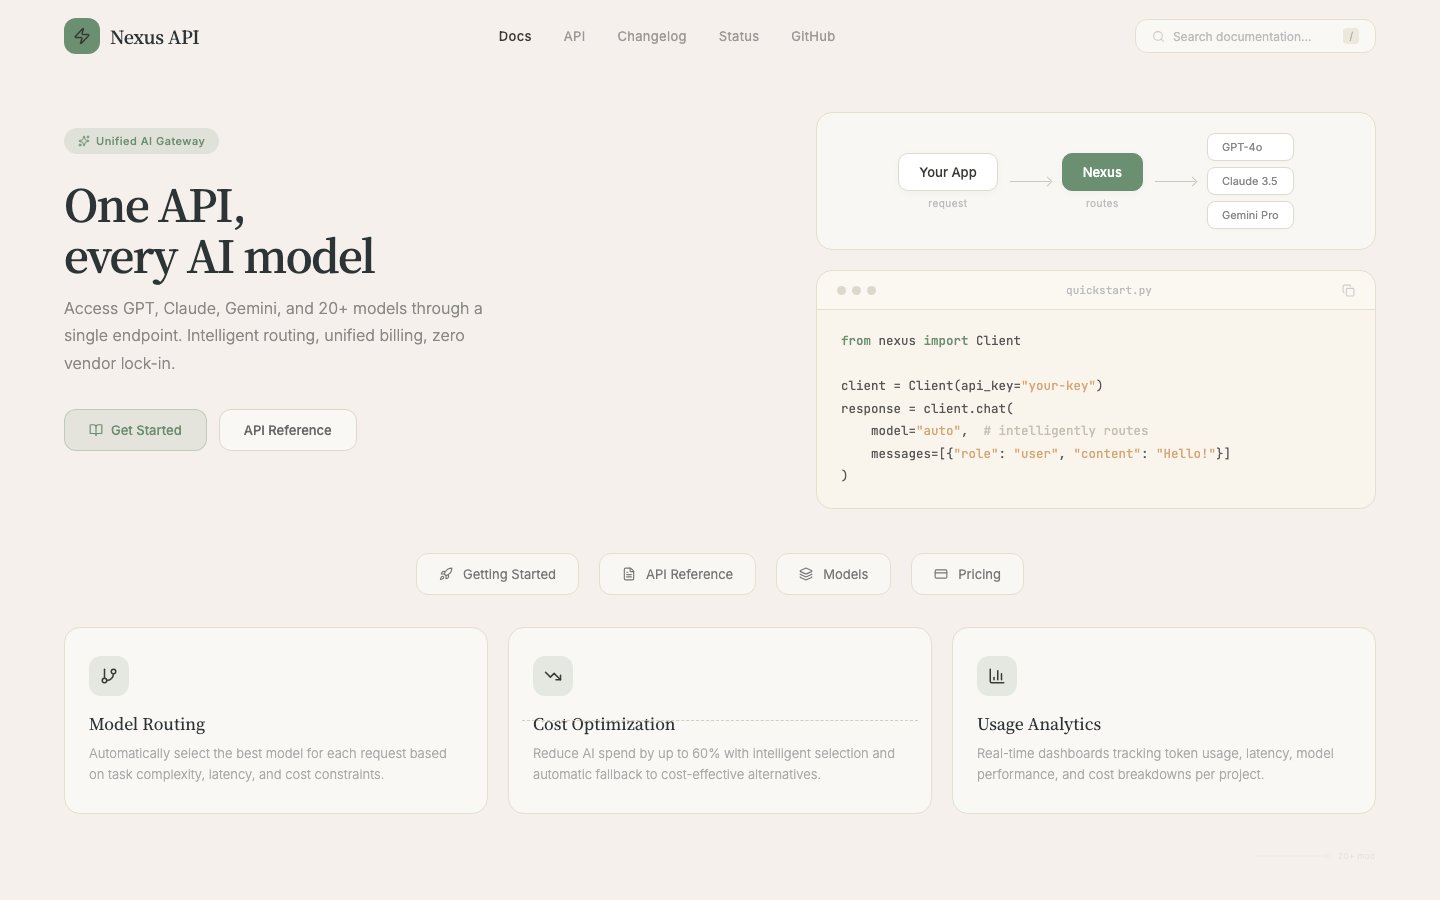Click the Usage Analytics card title
Image resolution: width=1440 pixels, height=900 pixels.
1039,724
